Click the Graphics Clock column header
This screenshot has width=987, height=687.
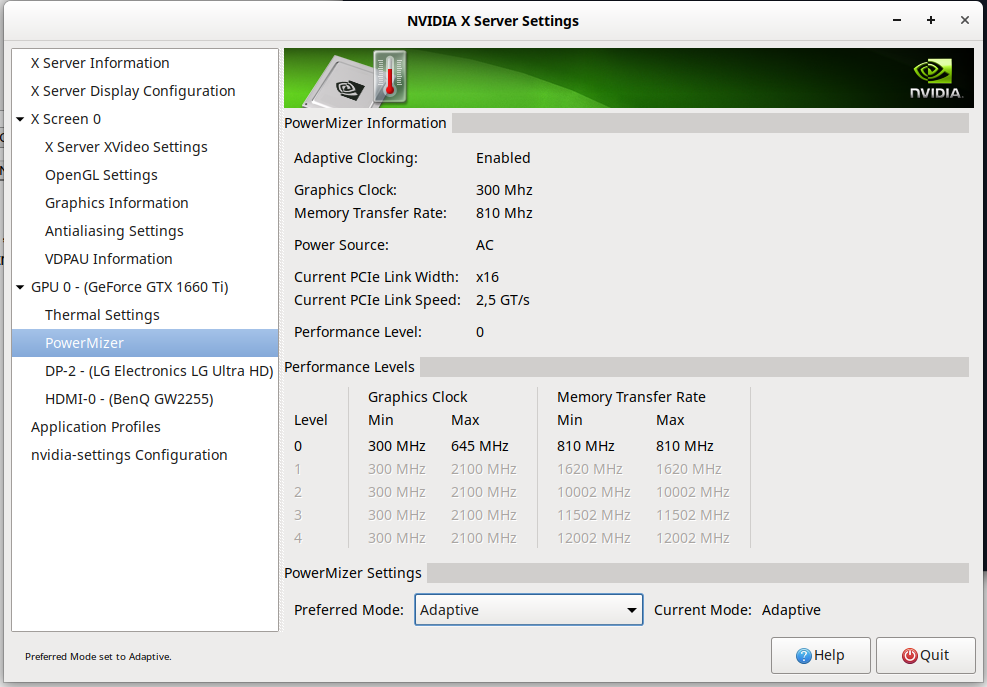[x=417, y=397]
